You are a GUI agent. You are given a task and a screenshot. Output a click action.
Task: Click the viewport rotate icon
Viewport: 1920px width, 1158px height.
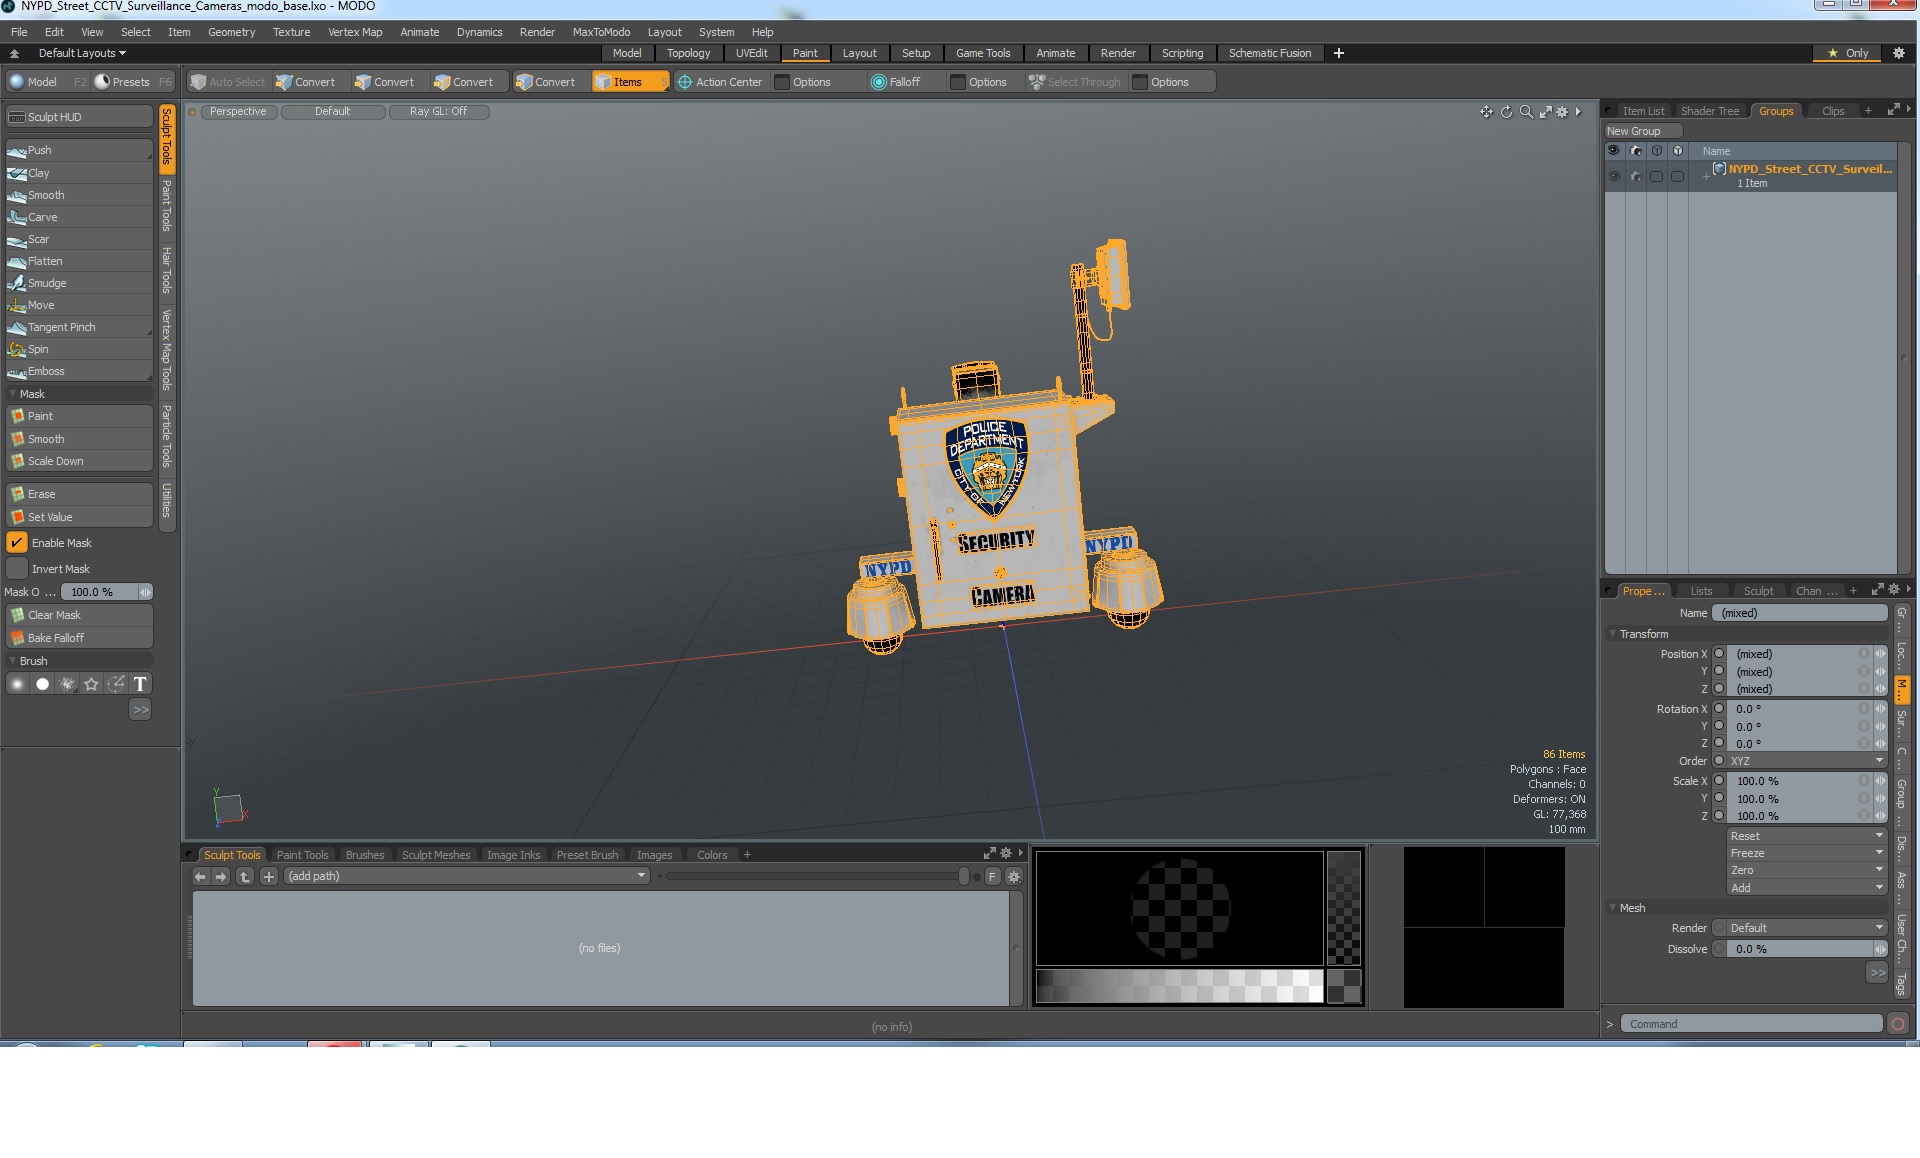click(1506, 112)
